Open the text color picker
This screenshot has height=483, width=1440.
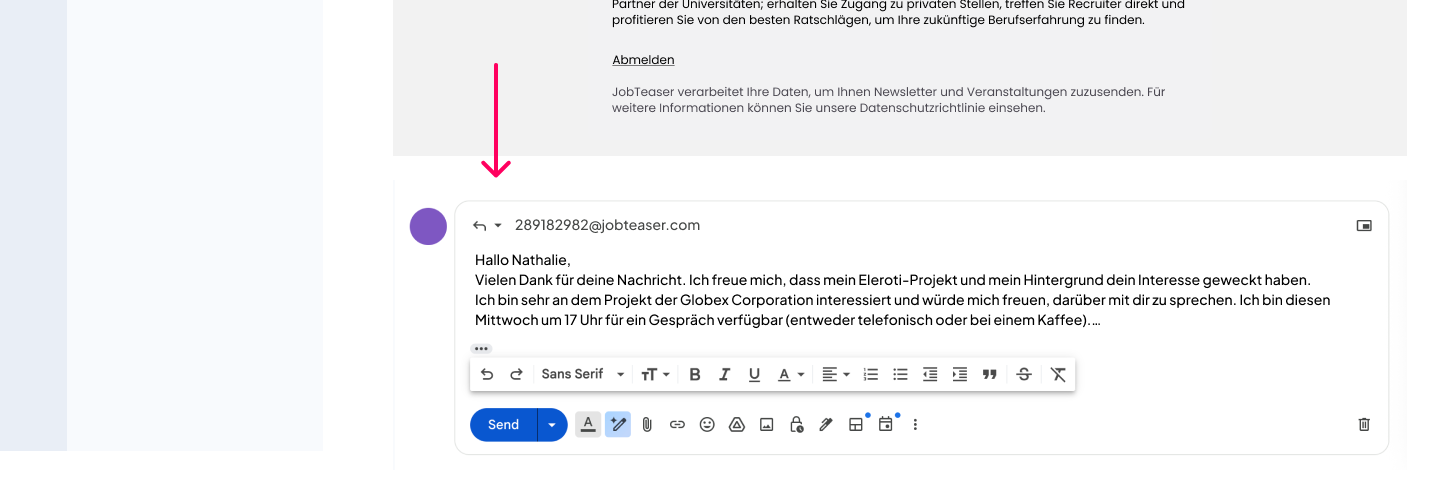(791, 374)
